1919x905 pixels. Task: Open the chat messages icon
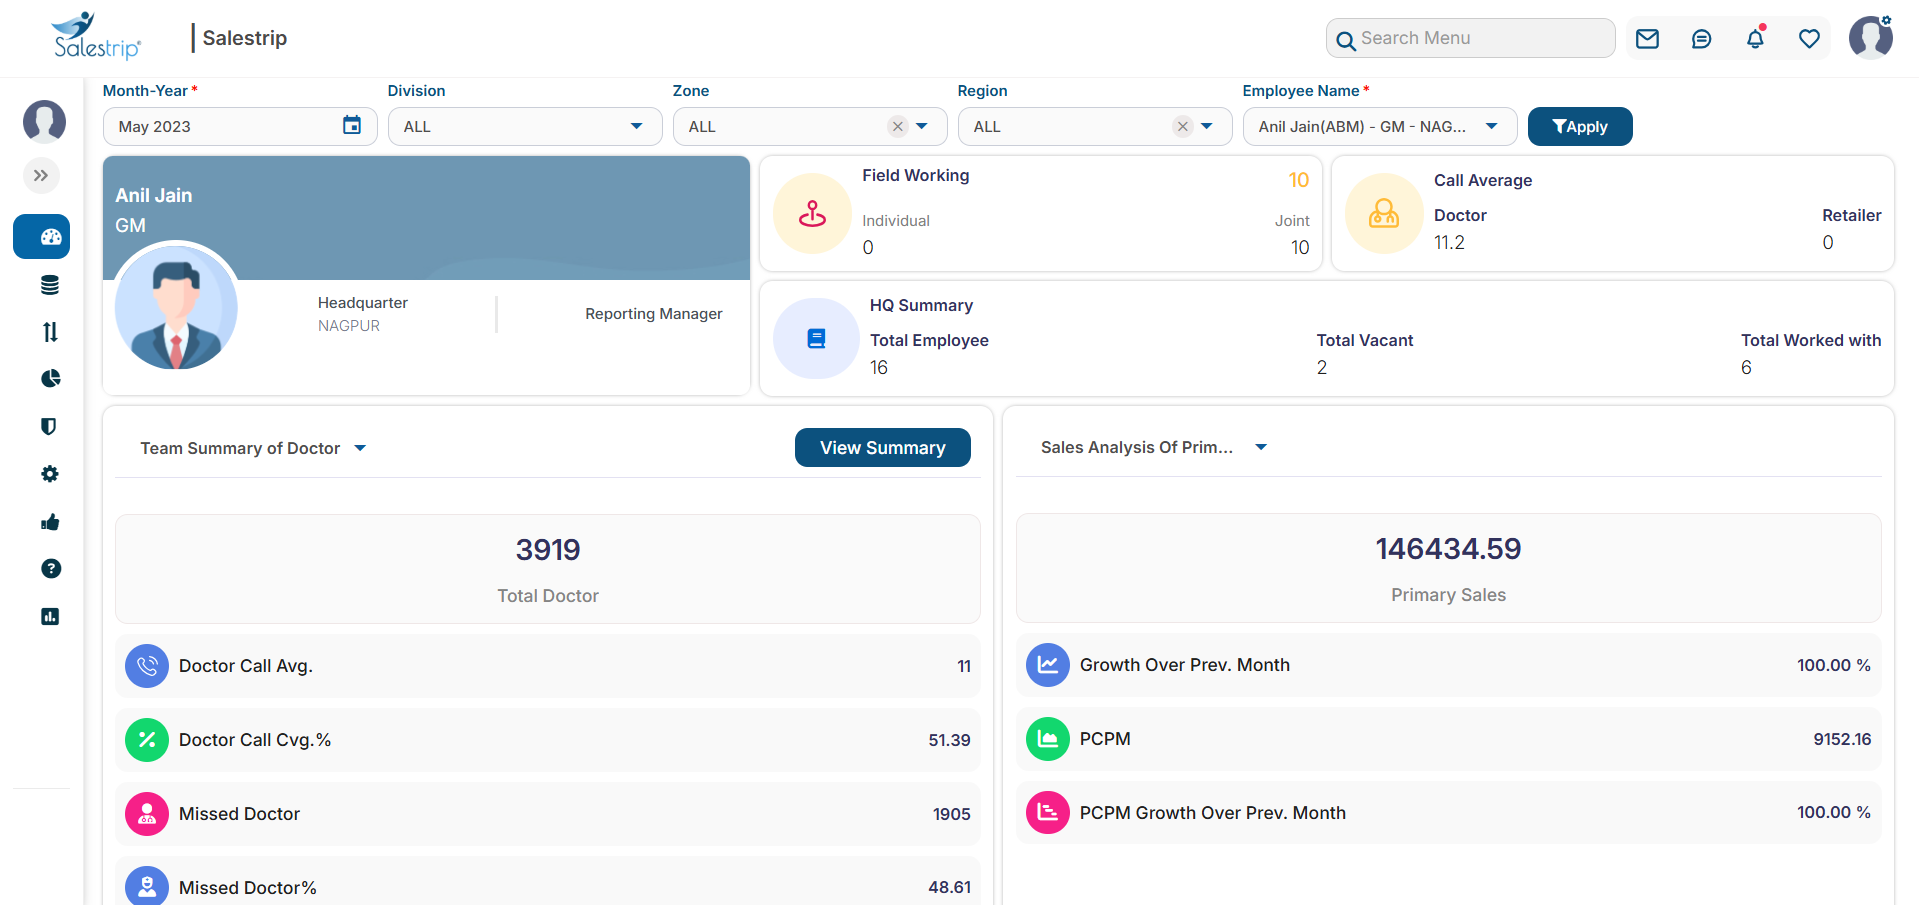[x=1701, y=39]
